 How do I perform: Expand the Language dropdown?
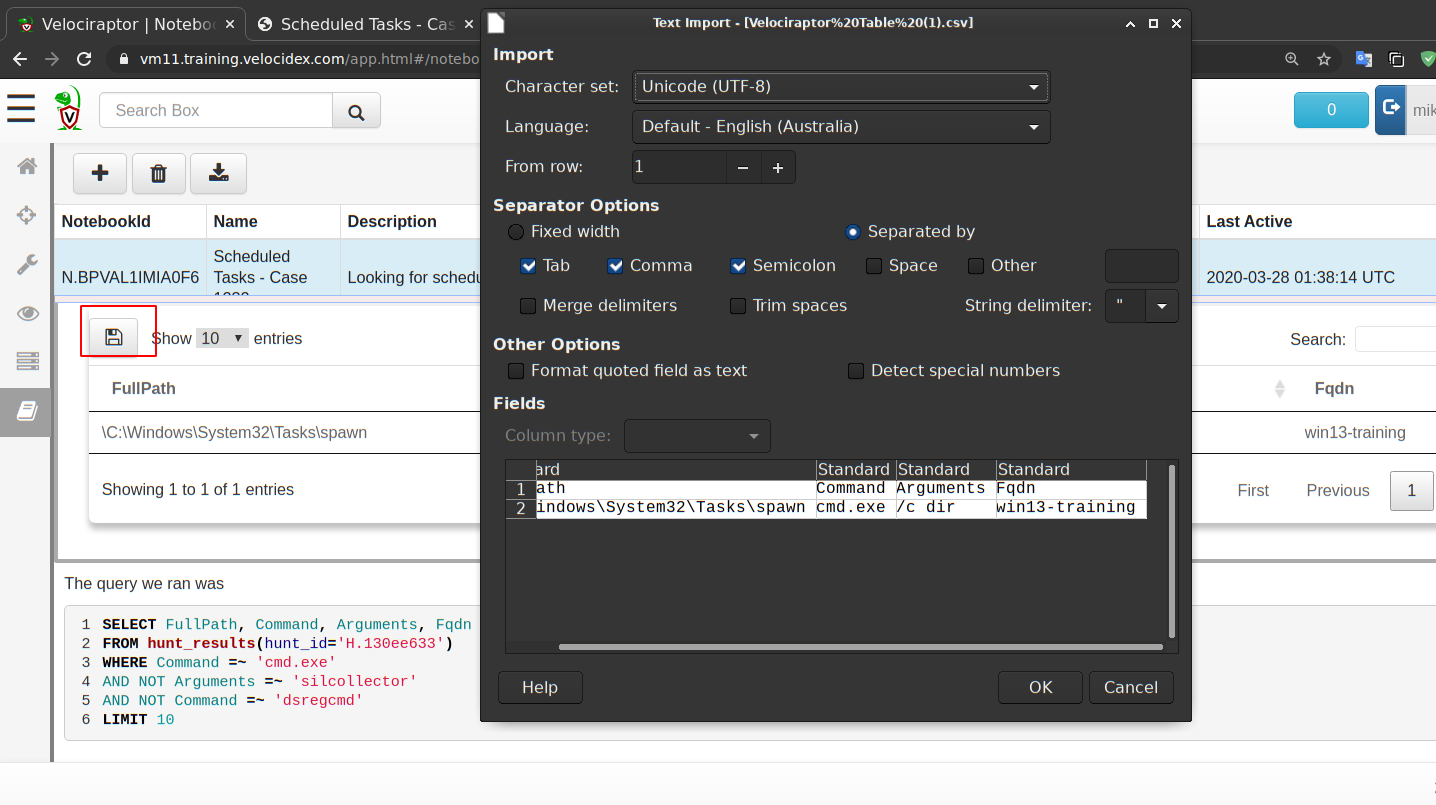(x=840, y=127)
